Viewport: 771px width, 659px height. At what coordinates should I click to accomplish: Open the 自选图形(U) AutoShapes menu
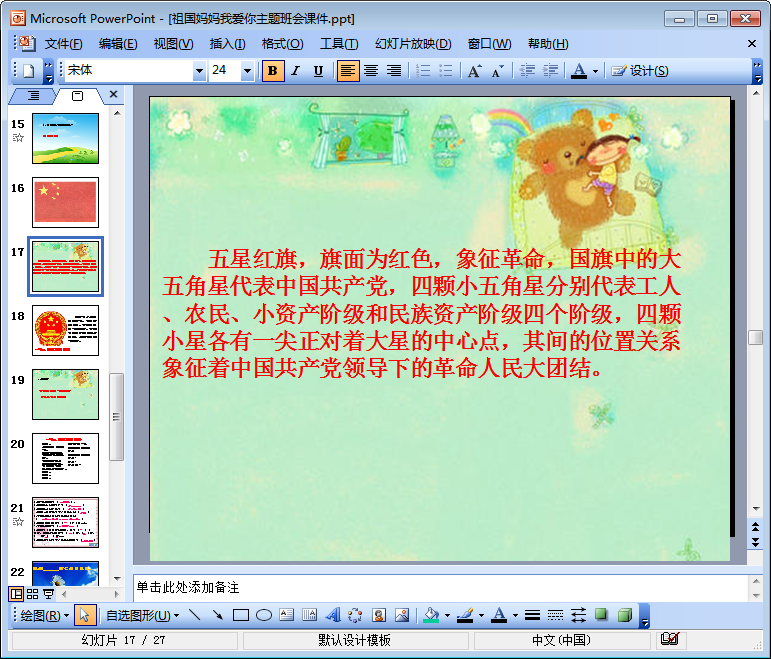pyautogui.click(x=142, y=616)
